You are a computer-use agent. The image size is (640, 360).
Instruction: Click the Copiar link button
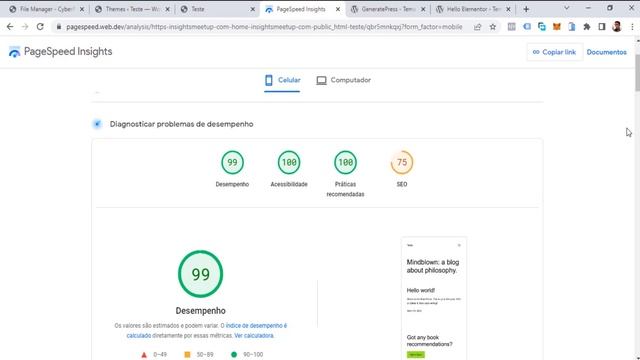pyautogui.click(x=554, y=52)
